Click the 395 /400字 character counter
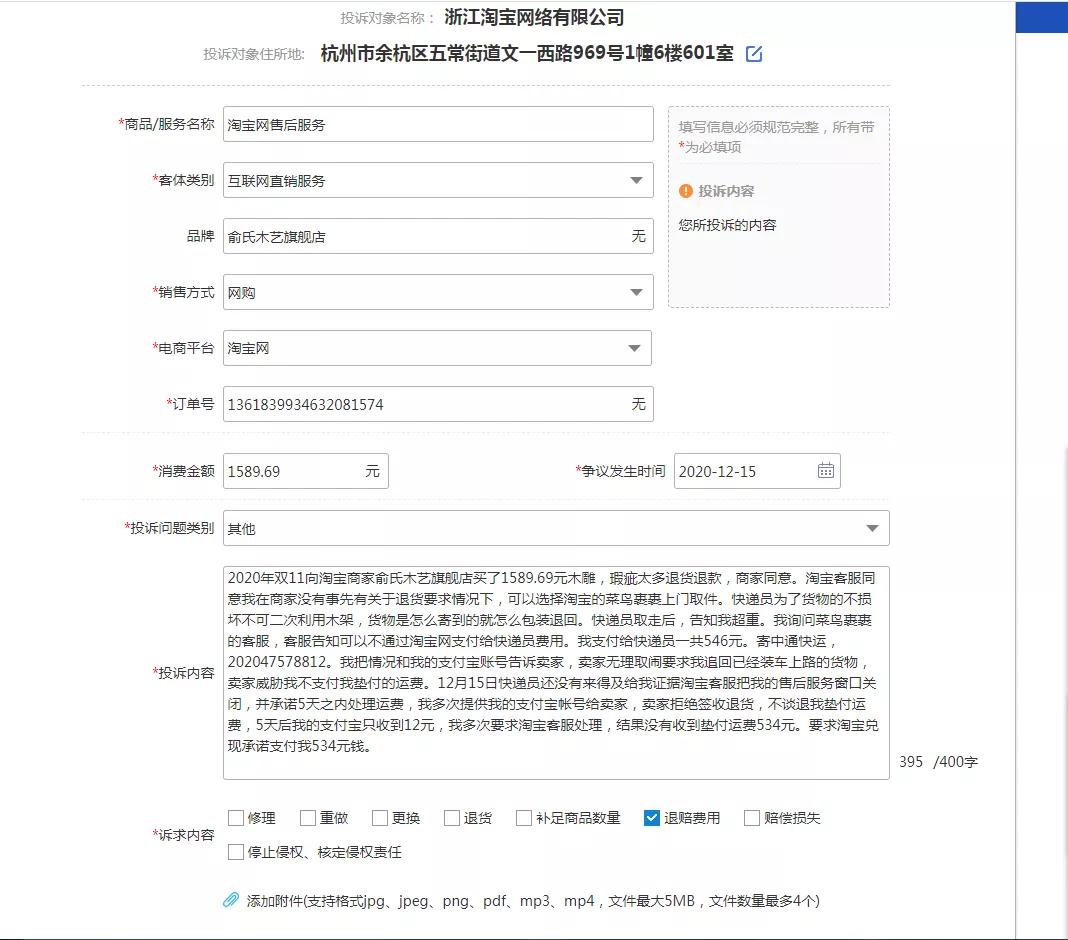Screen dimensions: 1068x940 938,762
